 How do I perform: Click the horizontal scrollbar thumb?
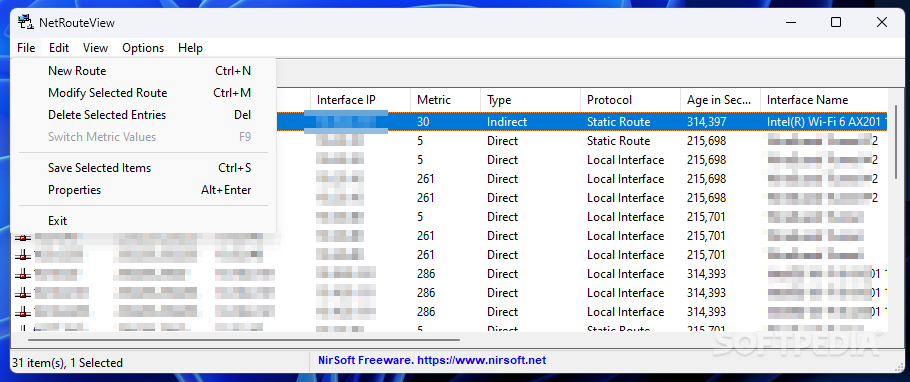(243, 340)
